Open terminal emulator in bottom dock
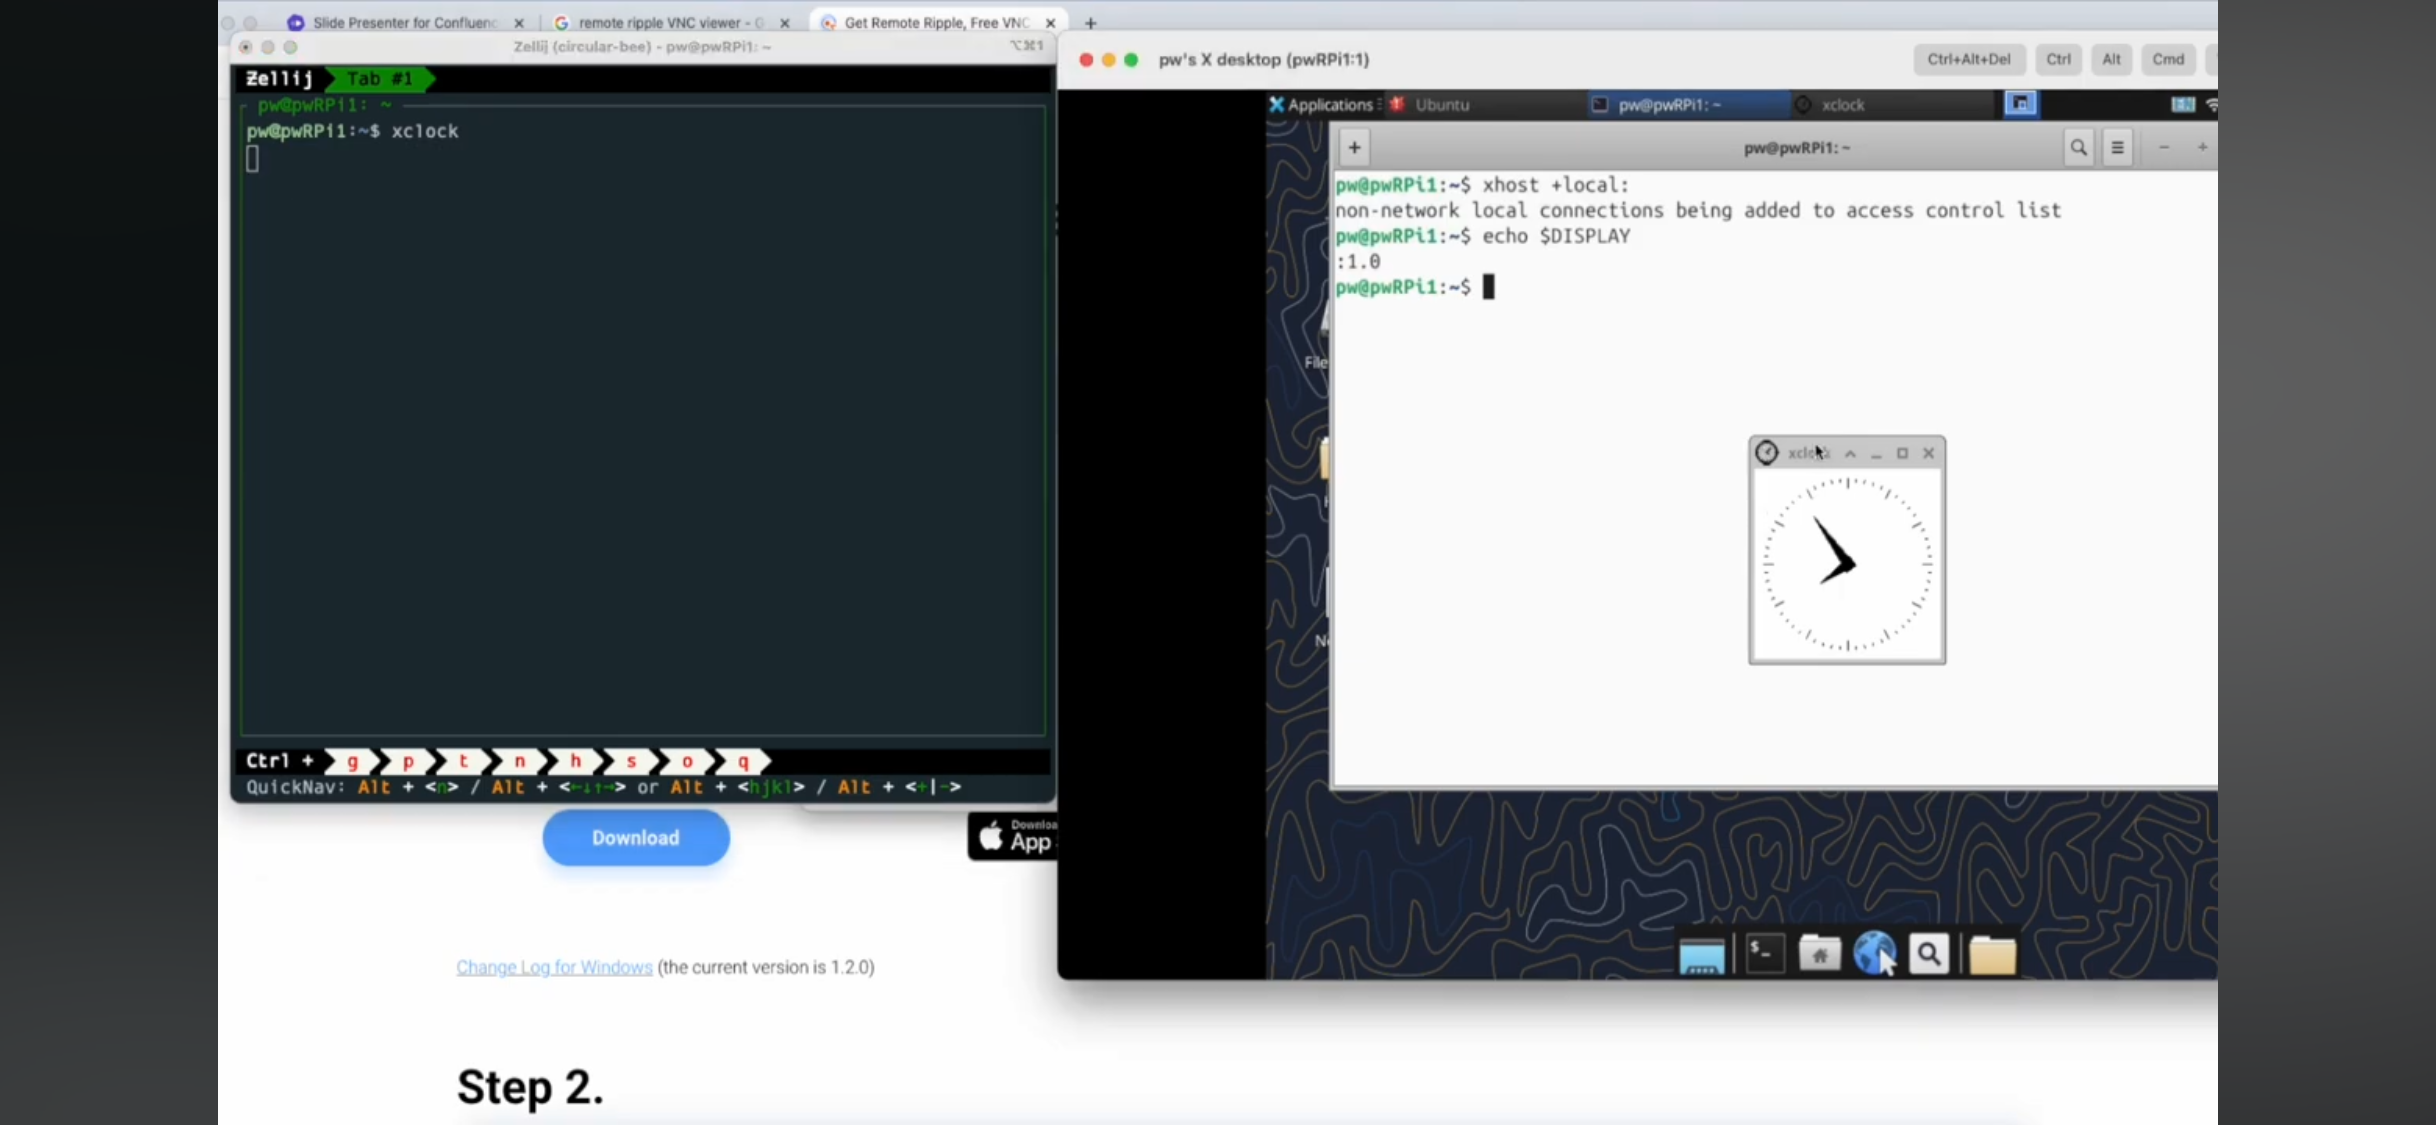2436x1125 pixels. (1765, 954)
